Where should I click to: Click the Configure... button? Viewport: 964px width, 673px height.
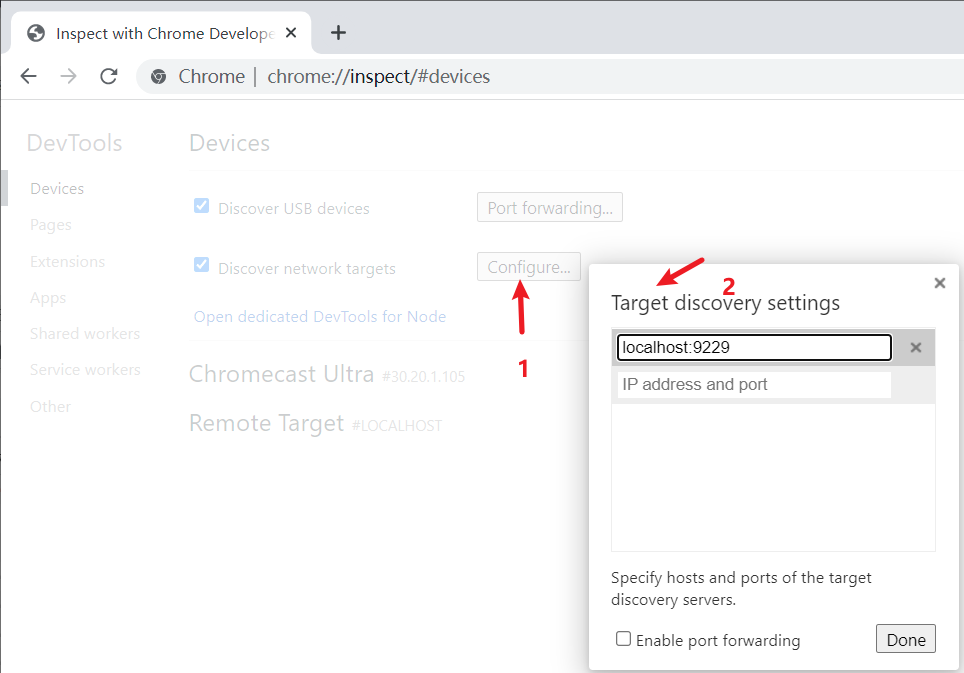pos(529,267)
